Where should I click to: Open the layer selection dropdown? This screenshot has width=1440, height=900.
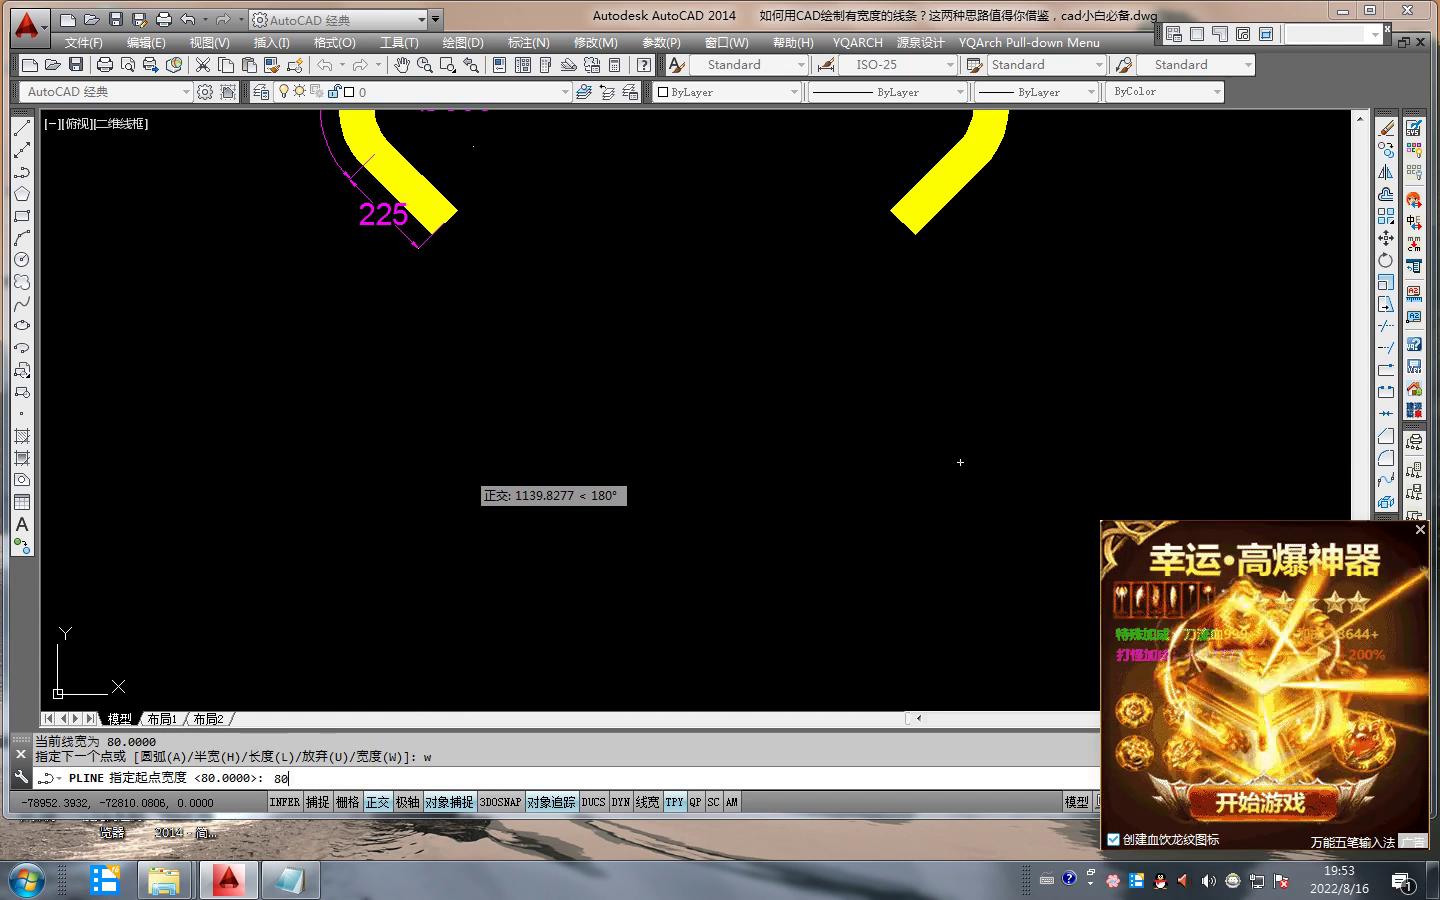(565, 92)
